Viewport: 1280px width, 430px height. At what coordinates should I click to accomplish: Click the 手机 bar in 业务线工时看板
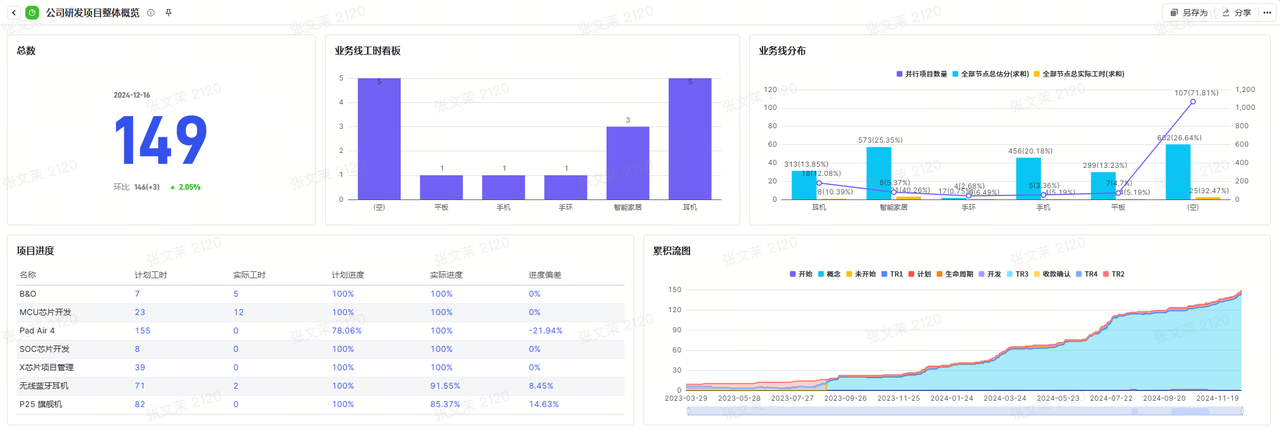[503, 187]
